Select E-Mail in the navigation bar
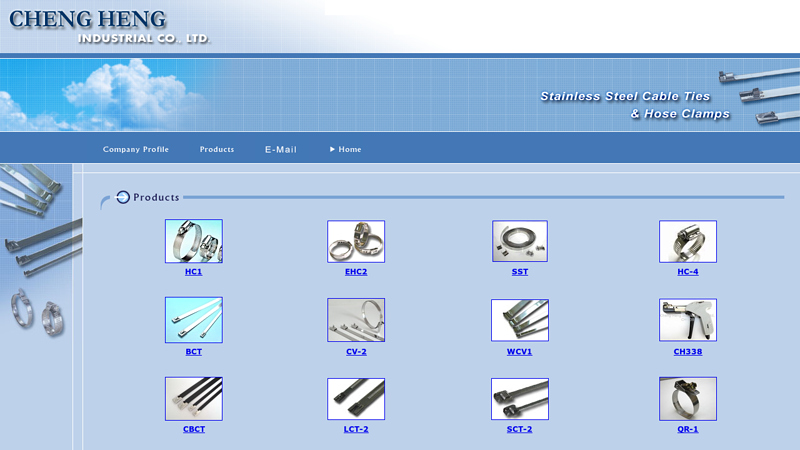Image resolution: width=800 pixels, height=450 pixels. click(281, 149)
